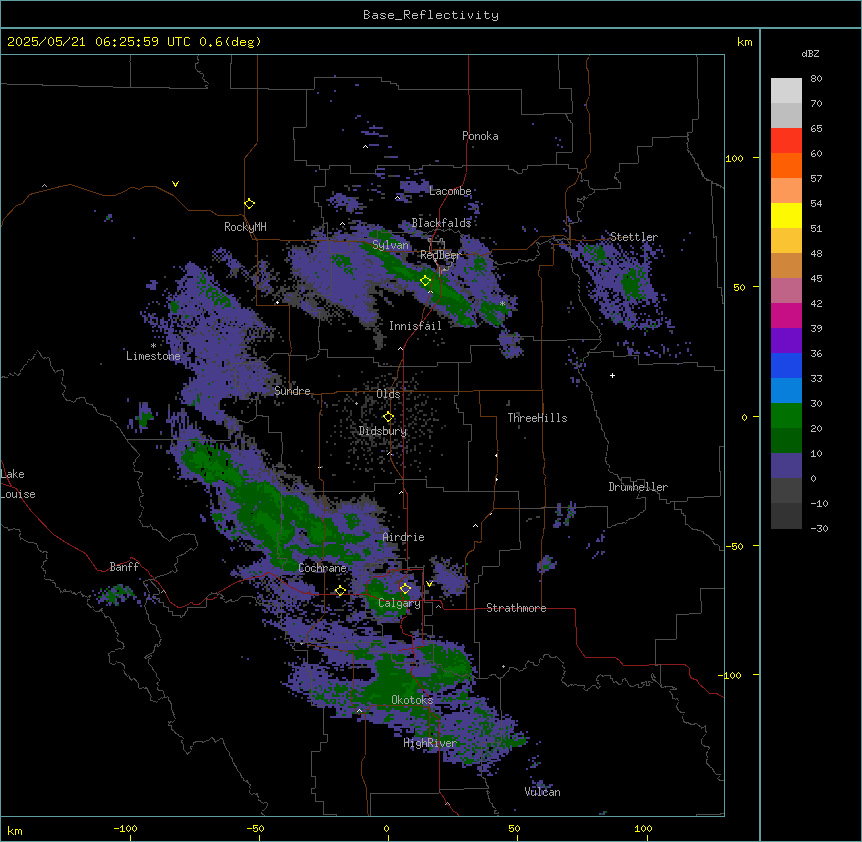
Task: Click the Blackfalds city label
Action: pyautogui.click(x=441, y=223)
